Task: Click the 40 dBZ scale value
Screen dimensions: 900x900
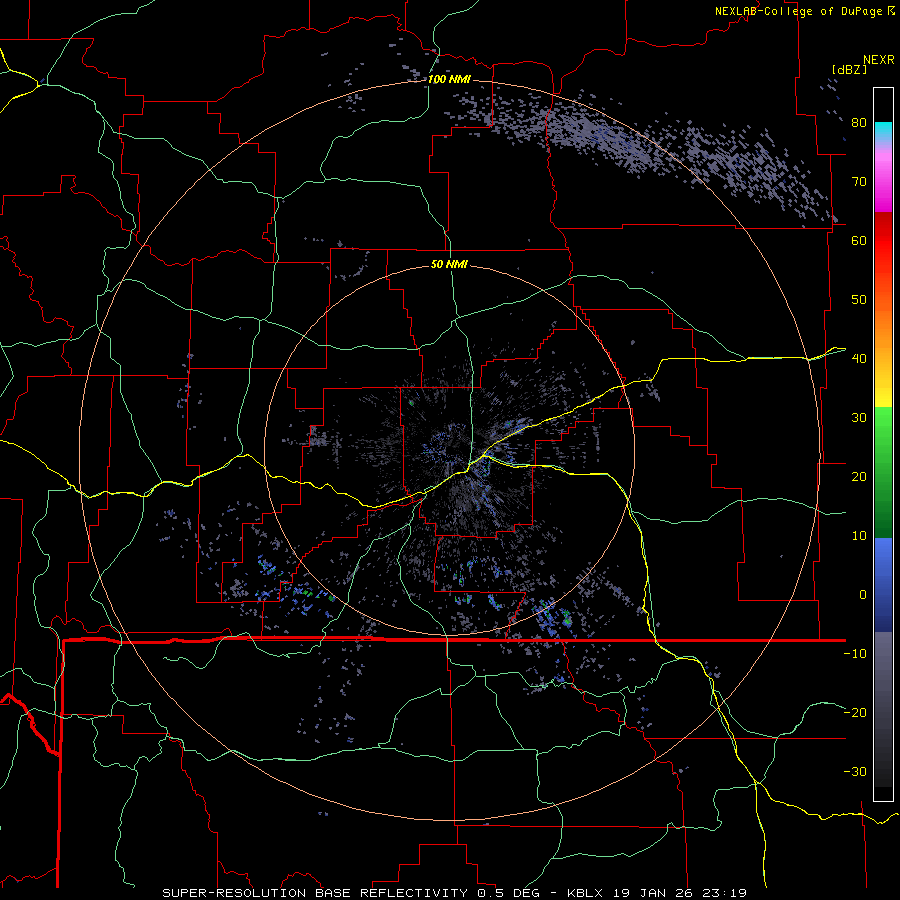Action: [859, 359]
